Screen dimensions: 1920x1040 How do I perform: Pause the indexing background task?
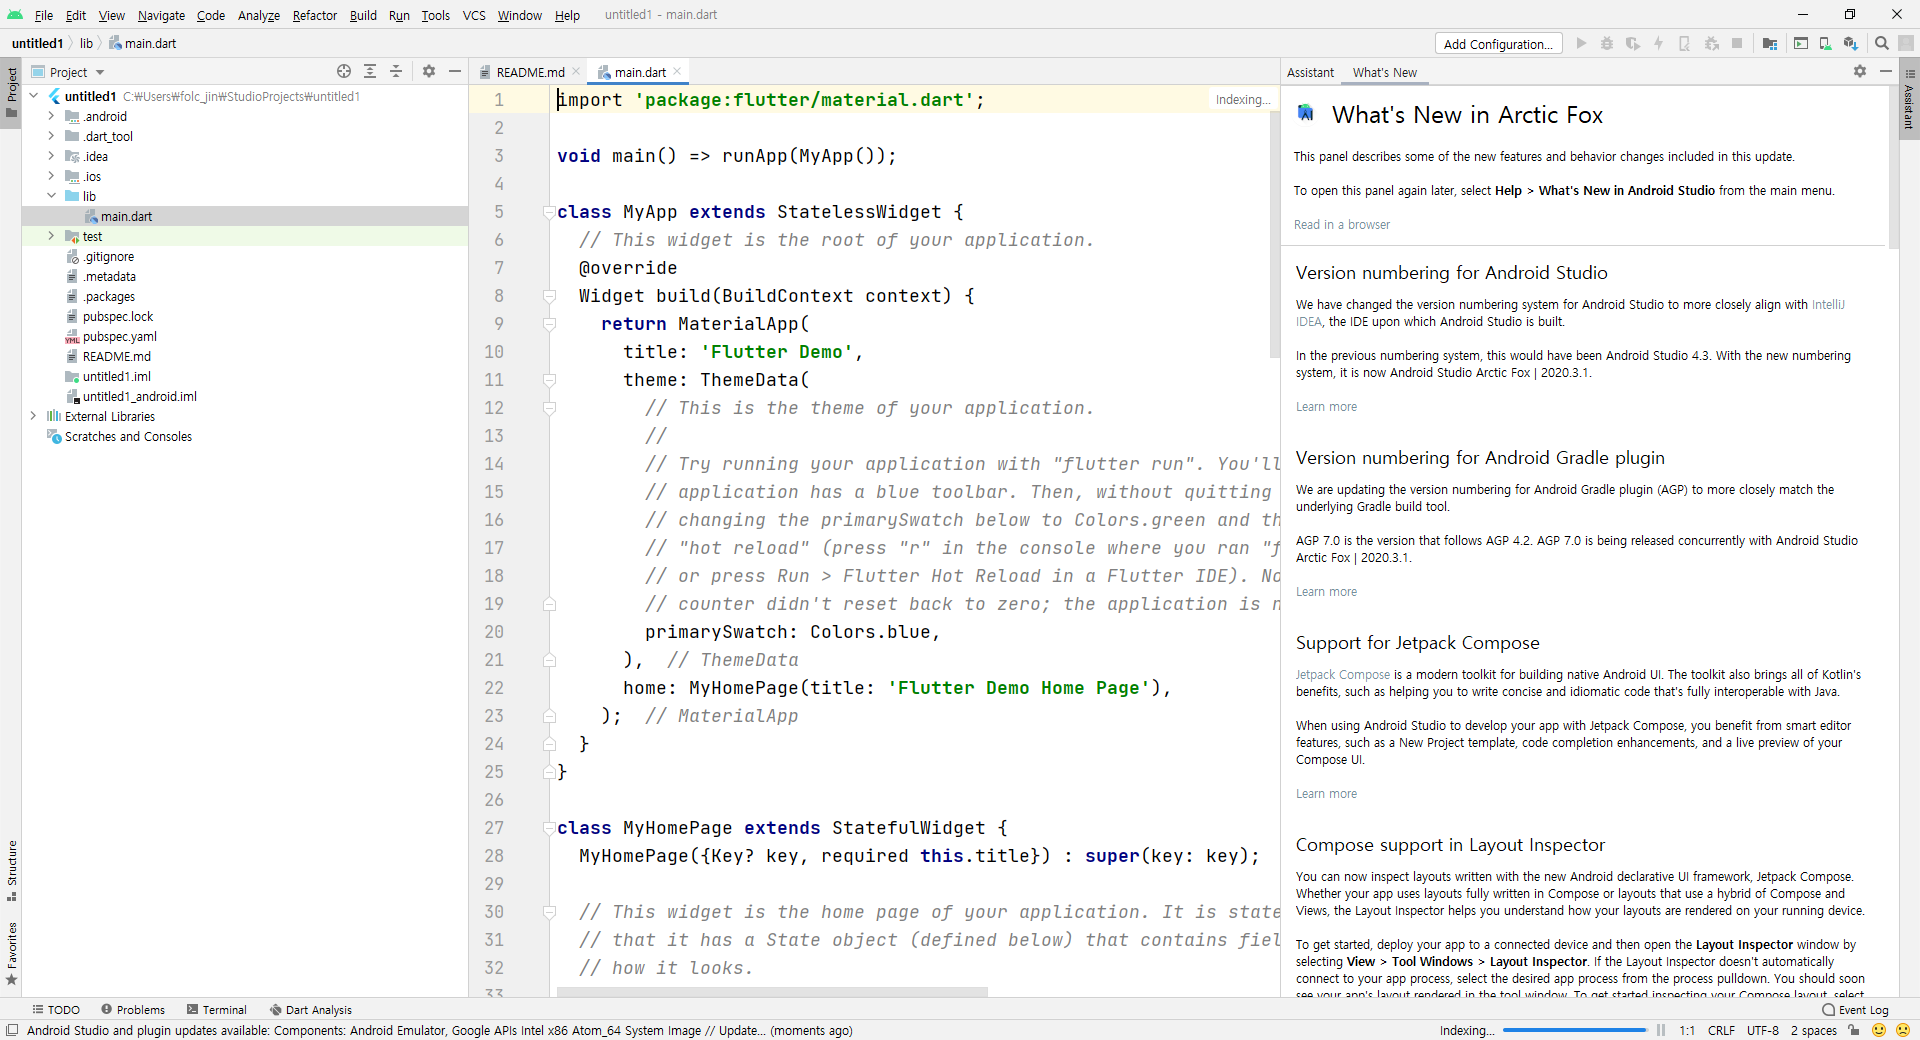1661,1030
